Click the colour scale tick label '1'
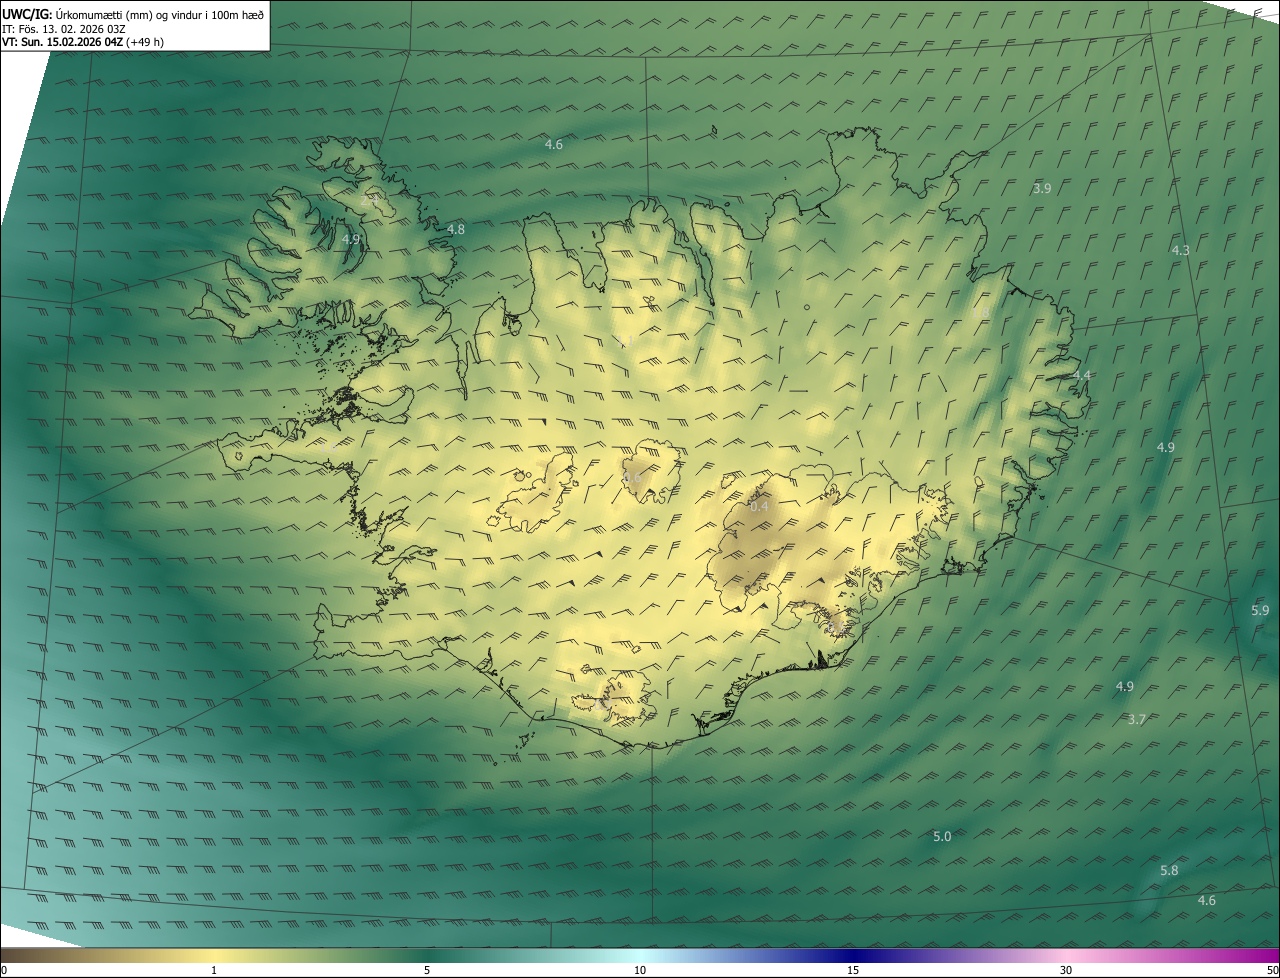 214,970
